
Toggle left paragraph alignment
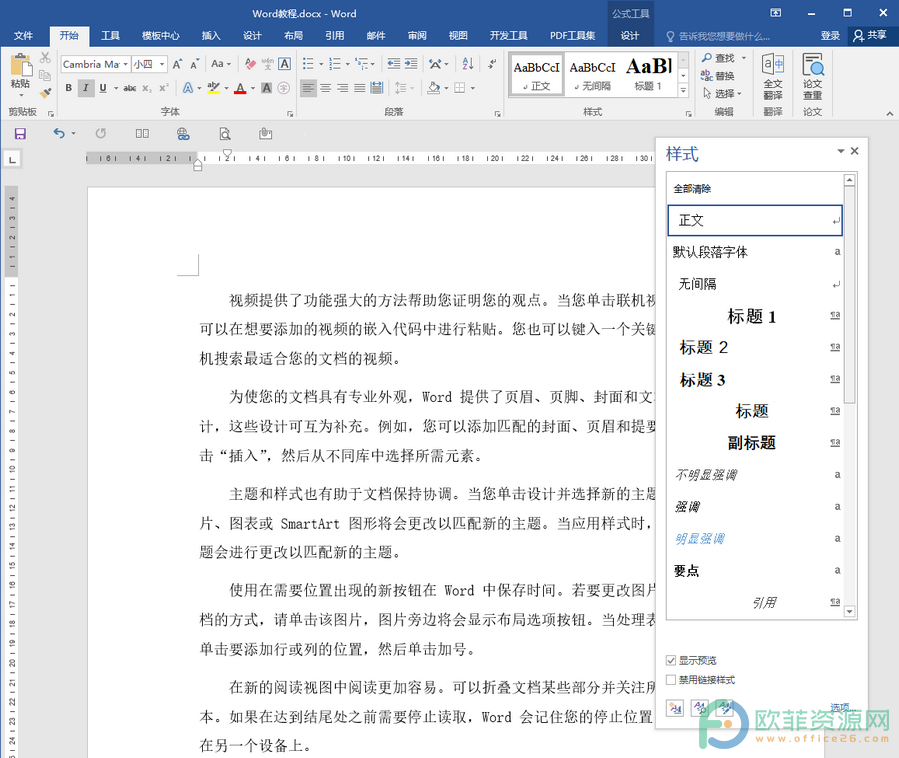point(308,88)
